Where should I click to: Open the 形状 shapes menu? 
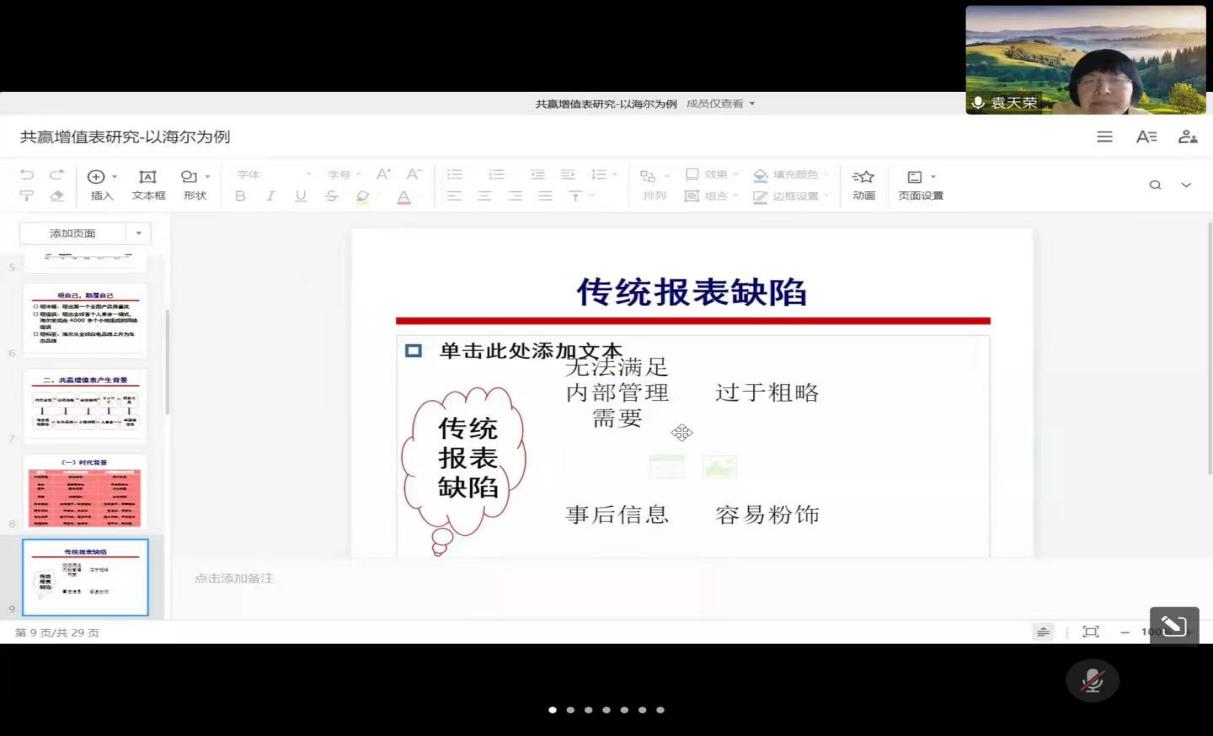194,184
